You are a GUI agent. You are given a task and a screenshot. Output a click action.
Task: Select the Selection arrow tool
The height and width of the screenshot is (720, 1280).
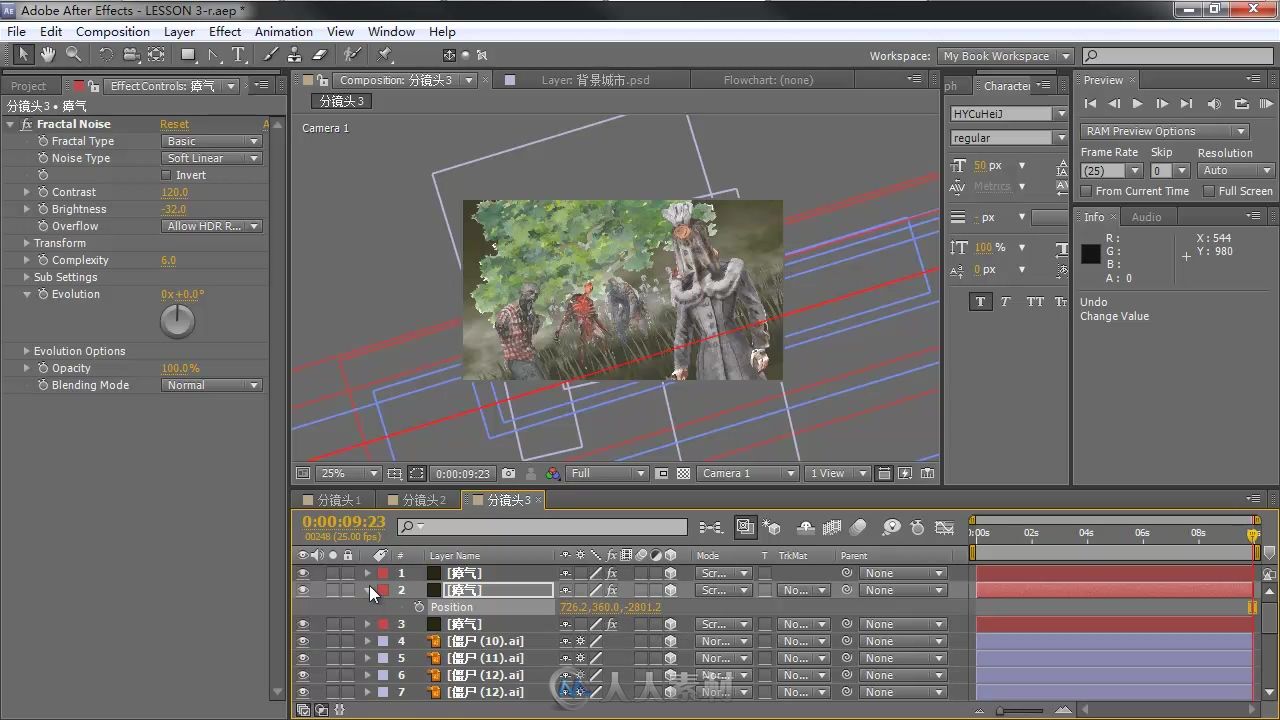tap(24, 55)
